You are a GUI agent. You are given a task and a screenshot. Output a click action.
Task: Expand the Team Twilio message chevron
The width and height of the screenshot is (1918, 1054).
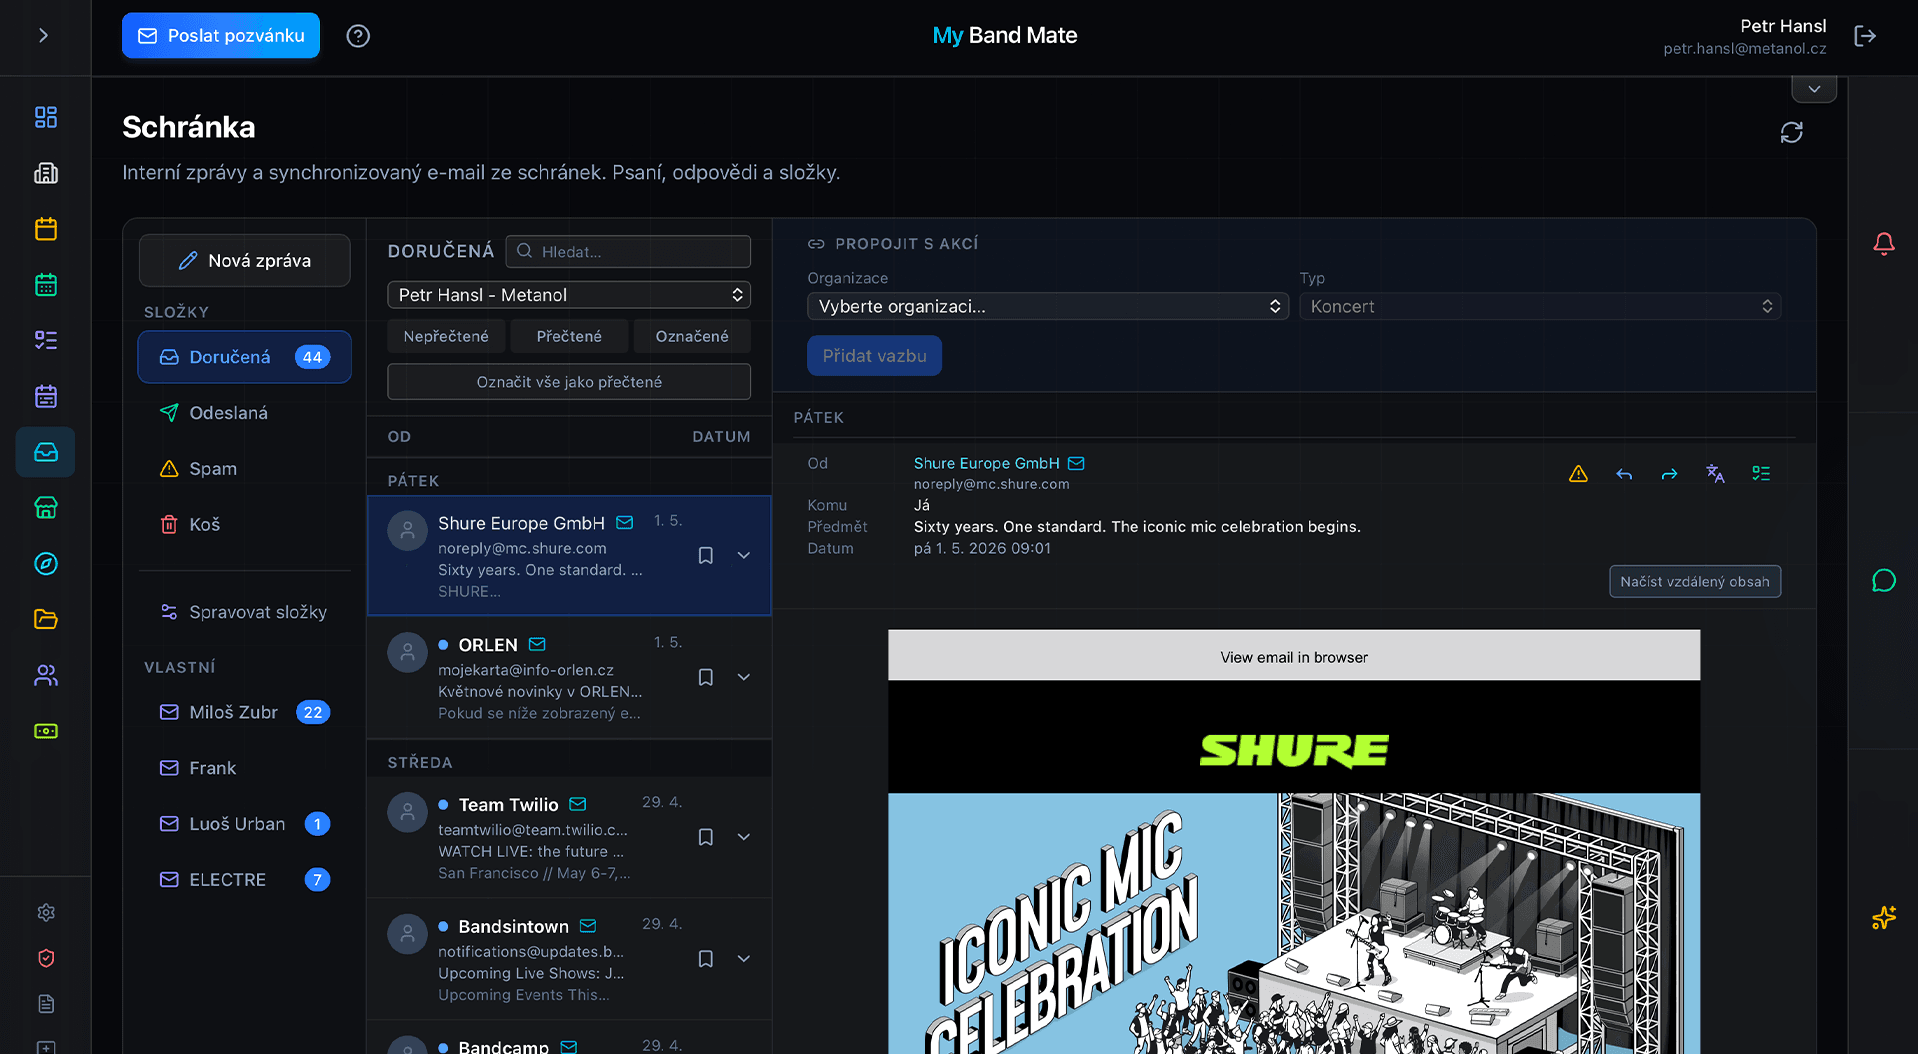(x=743, y=837)
